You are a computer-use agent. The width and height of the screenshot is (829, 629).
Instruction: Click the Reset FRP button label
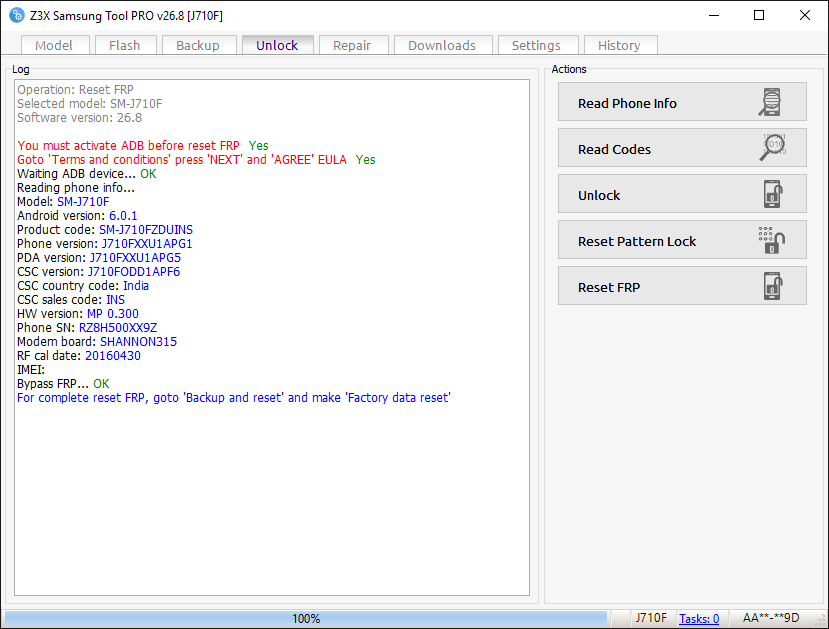(x=609, y=288)
